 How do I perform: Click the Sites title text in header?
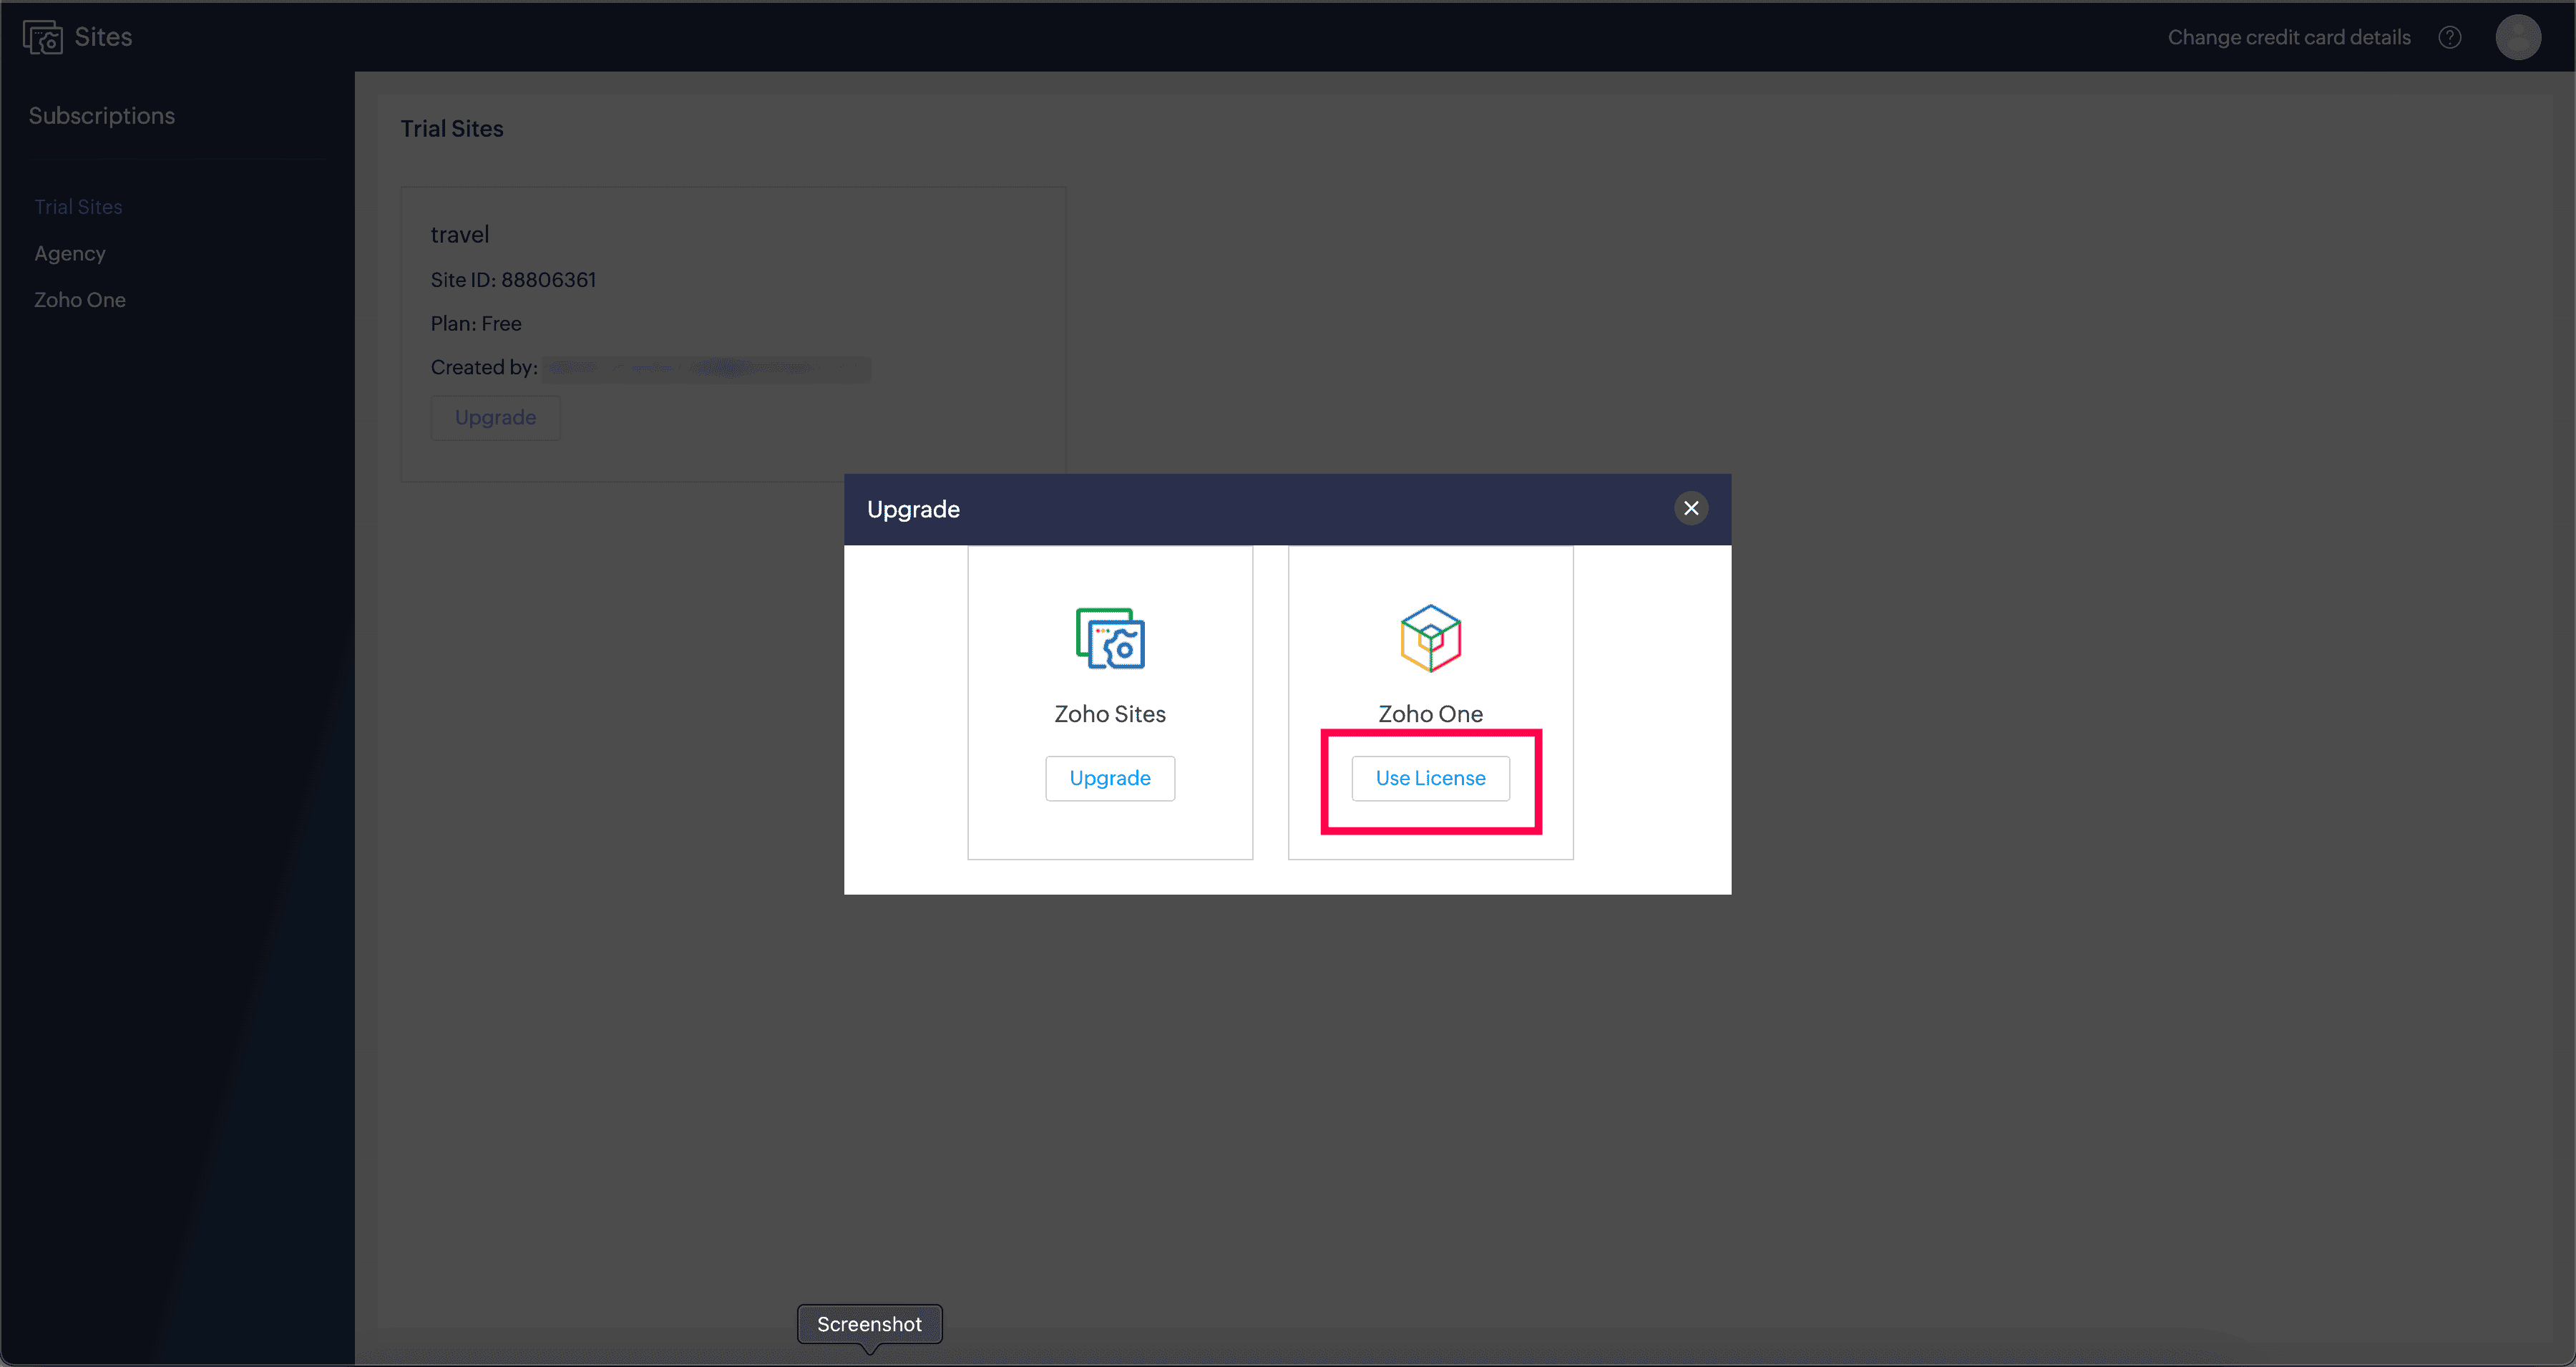point(103,37)
